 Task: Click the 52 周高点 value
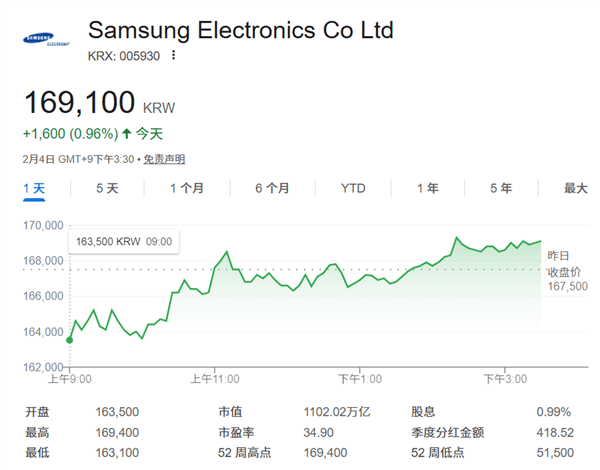[x=325, y=452]
